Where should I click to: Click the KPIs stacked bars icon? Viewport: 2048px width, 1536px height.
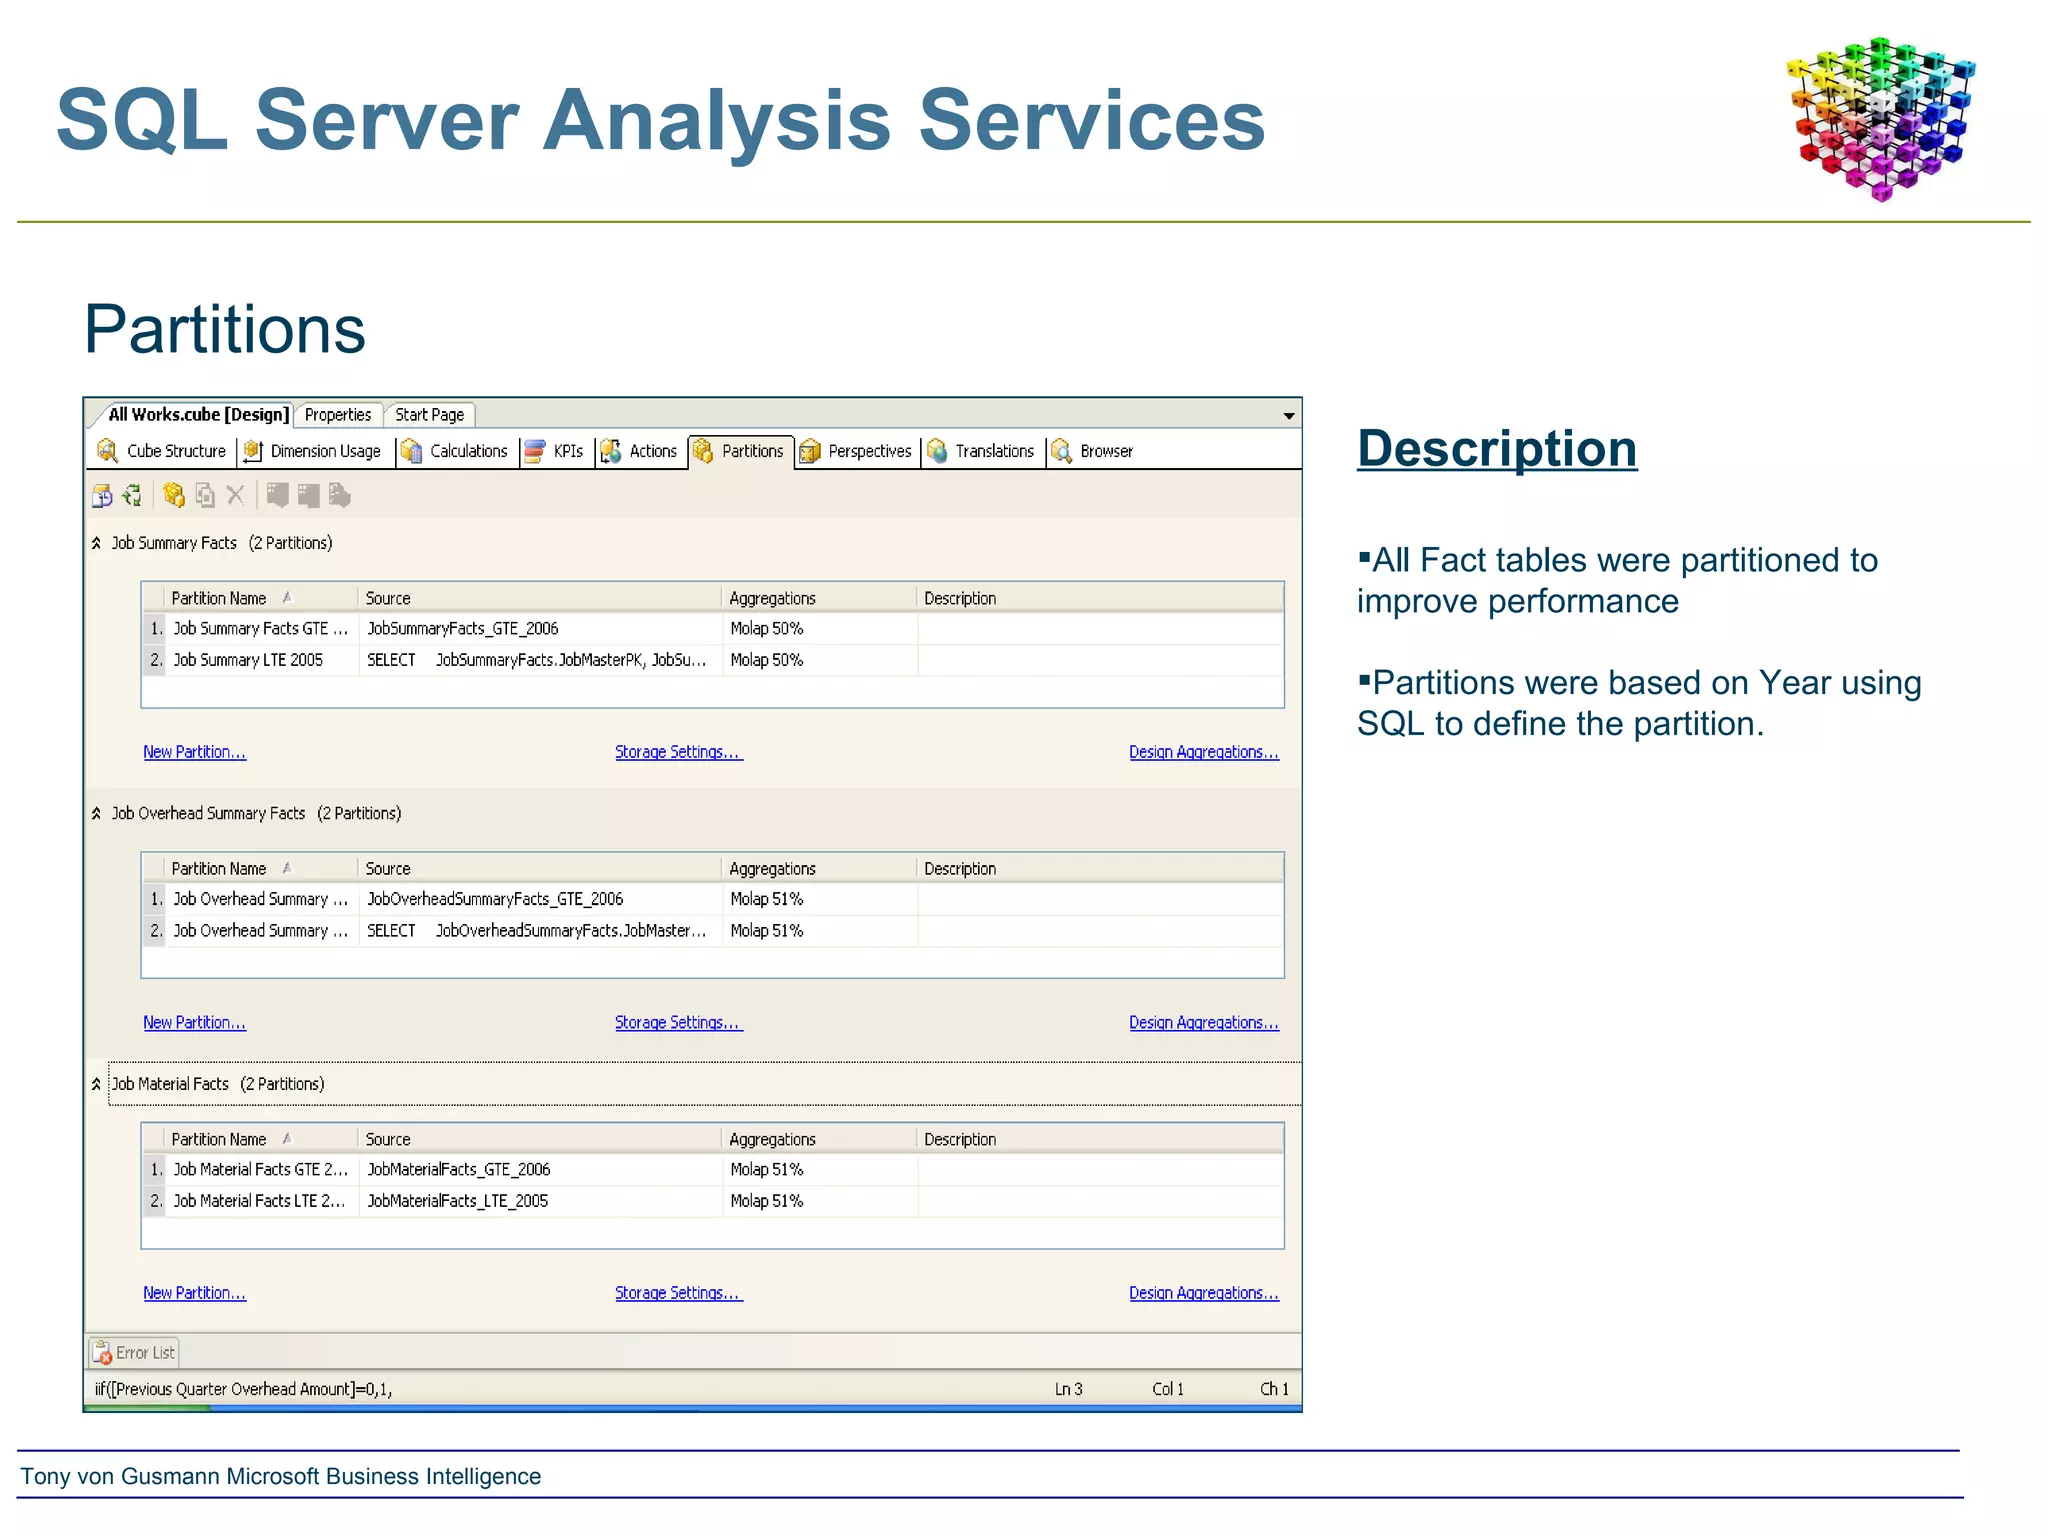pyautogui.click(x=535, y=451)
